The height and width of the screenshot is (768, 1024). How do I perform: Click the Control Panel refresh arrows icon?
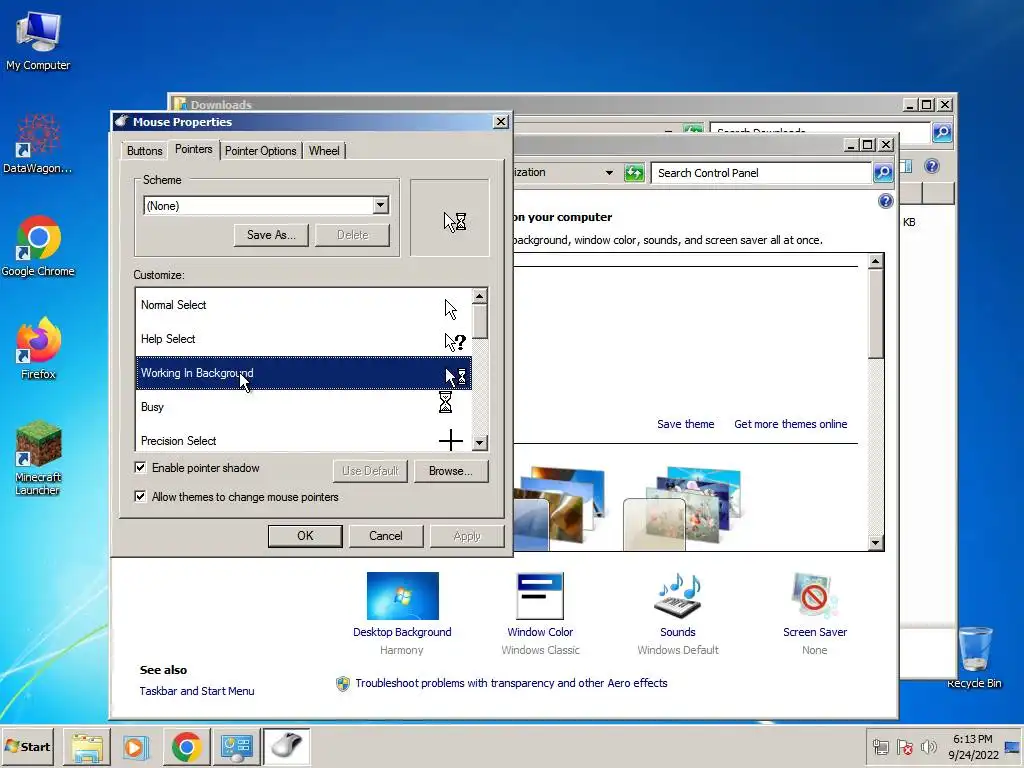pyautogui.click(x=634, y=173)
